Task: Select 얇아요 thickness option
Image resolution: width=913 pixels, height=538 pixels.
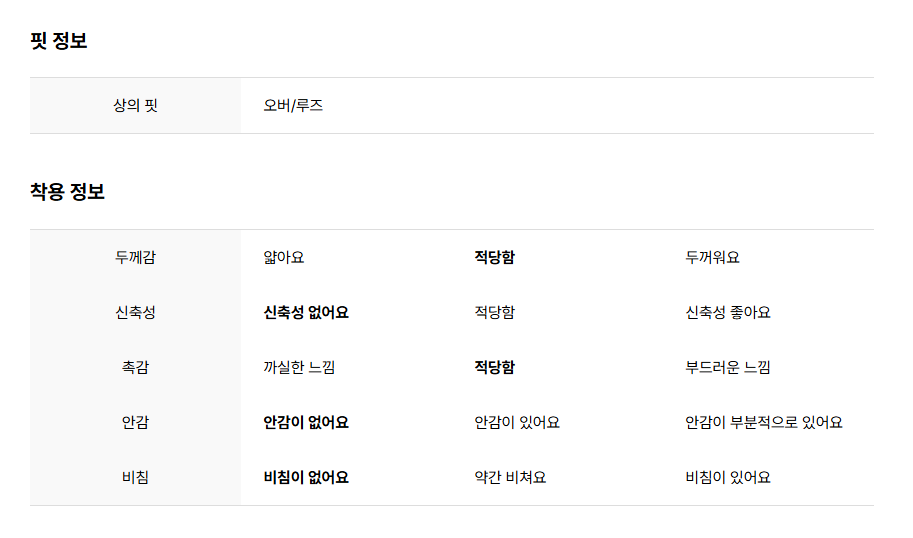Action: tap(284, 257)
